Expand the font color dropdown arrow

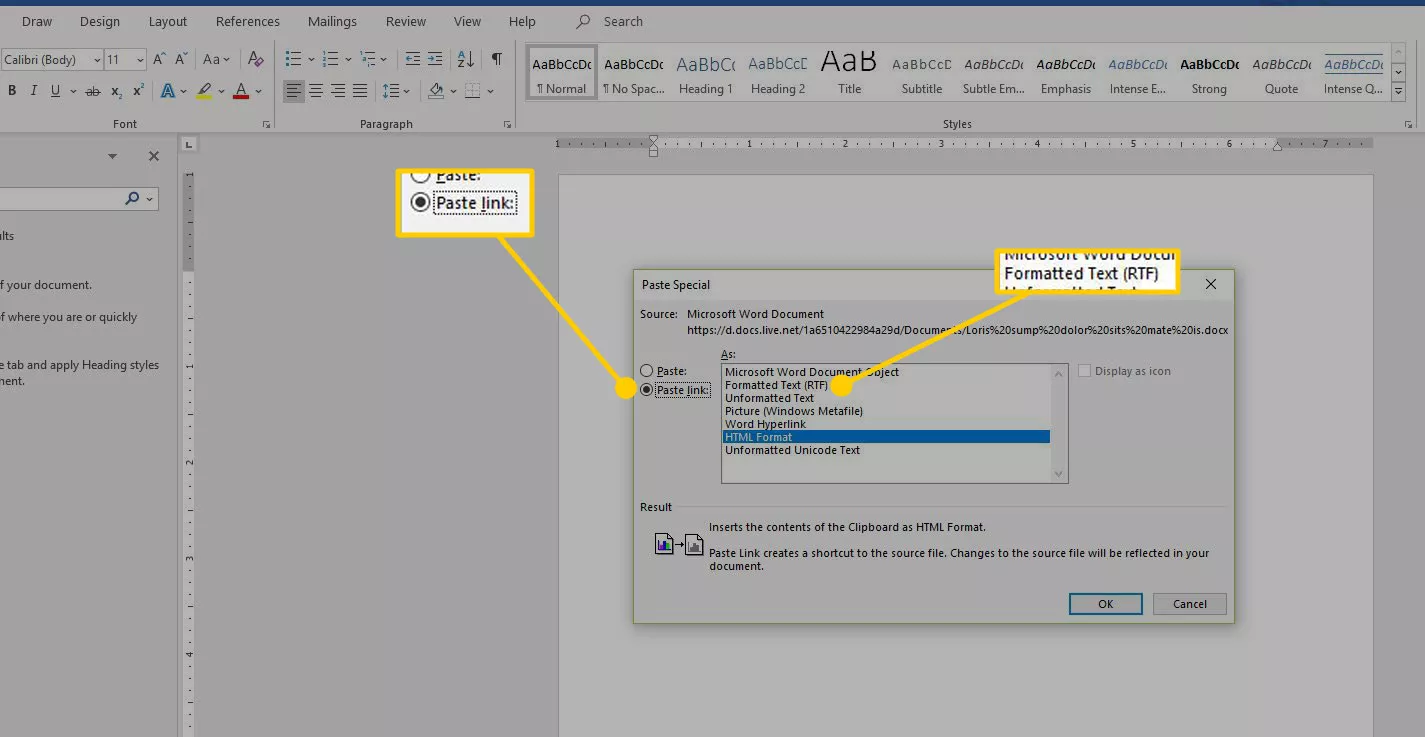(x=258, y=91)
